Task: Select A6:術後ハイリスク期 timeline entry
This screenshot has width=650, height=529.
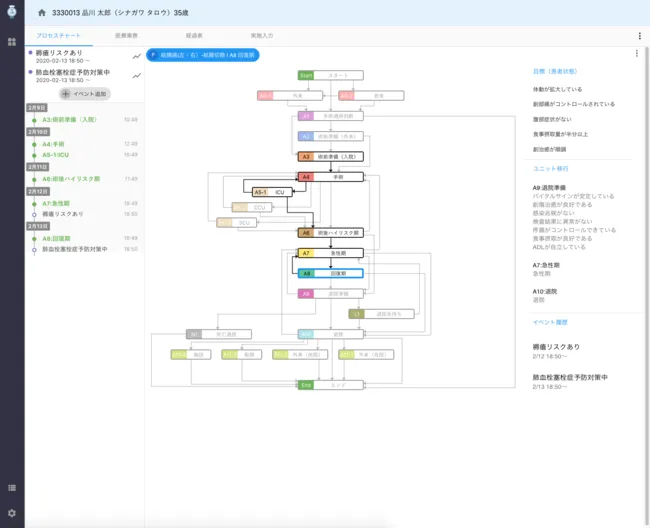Action: tap(70, 179)
